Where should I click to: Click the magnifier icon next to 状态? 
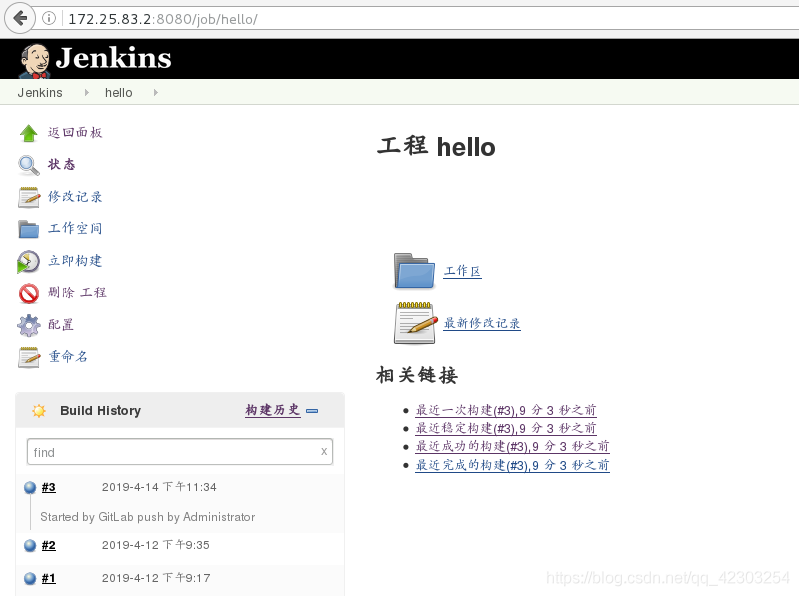pos(29,165)
